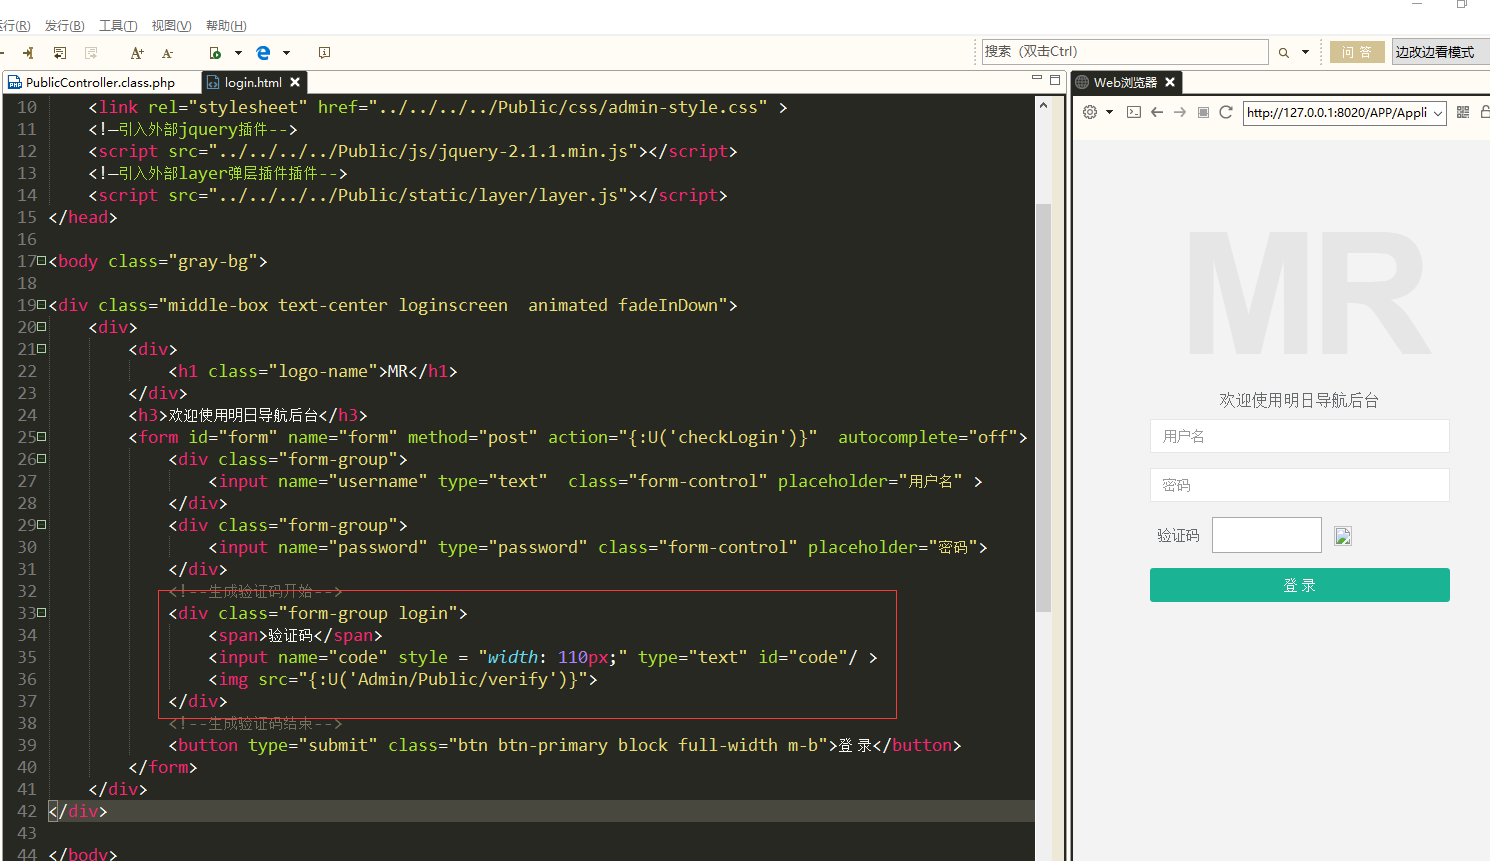Click the layer.js script line
The height and width of the screenshot is (861, 1490).
pyautogui.click(x=408, y=195)
